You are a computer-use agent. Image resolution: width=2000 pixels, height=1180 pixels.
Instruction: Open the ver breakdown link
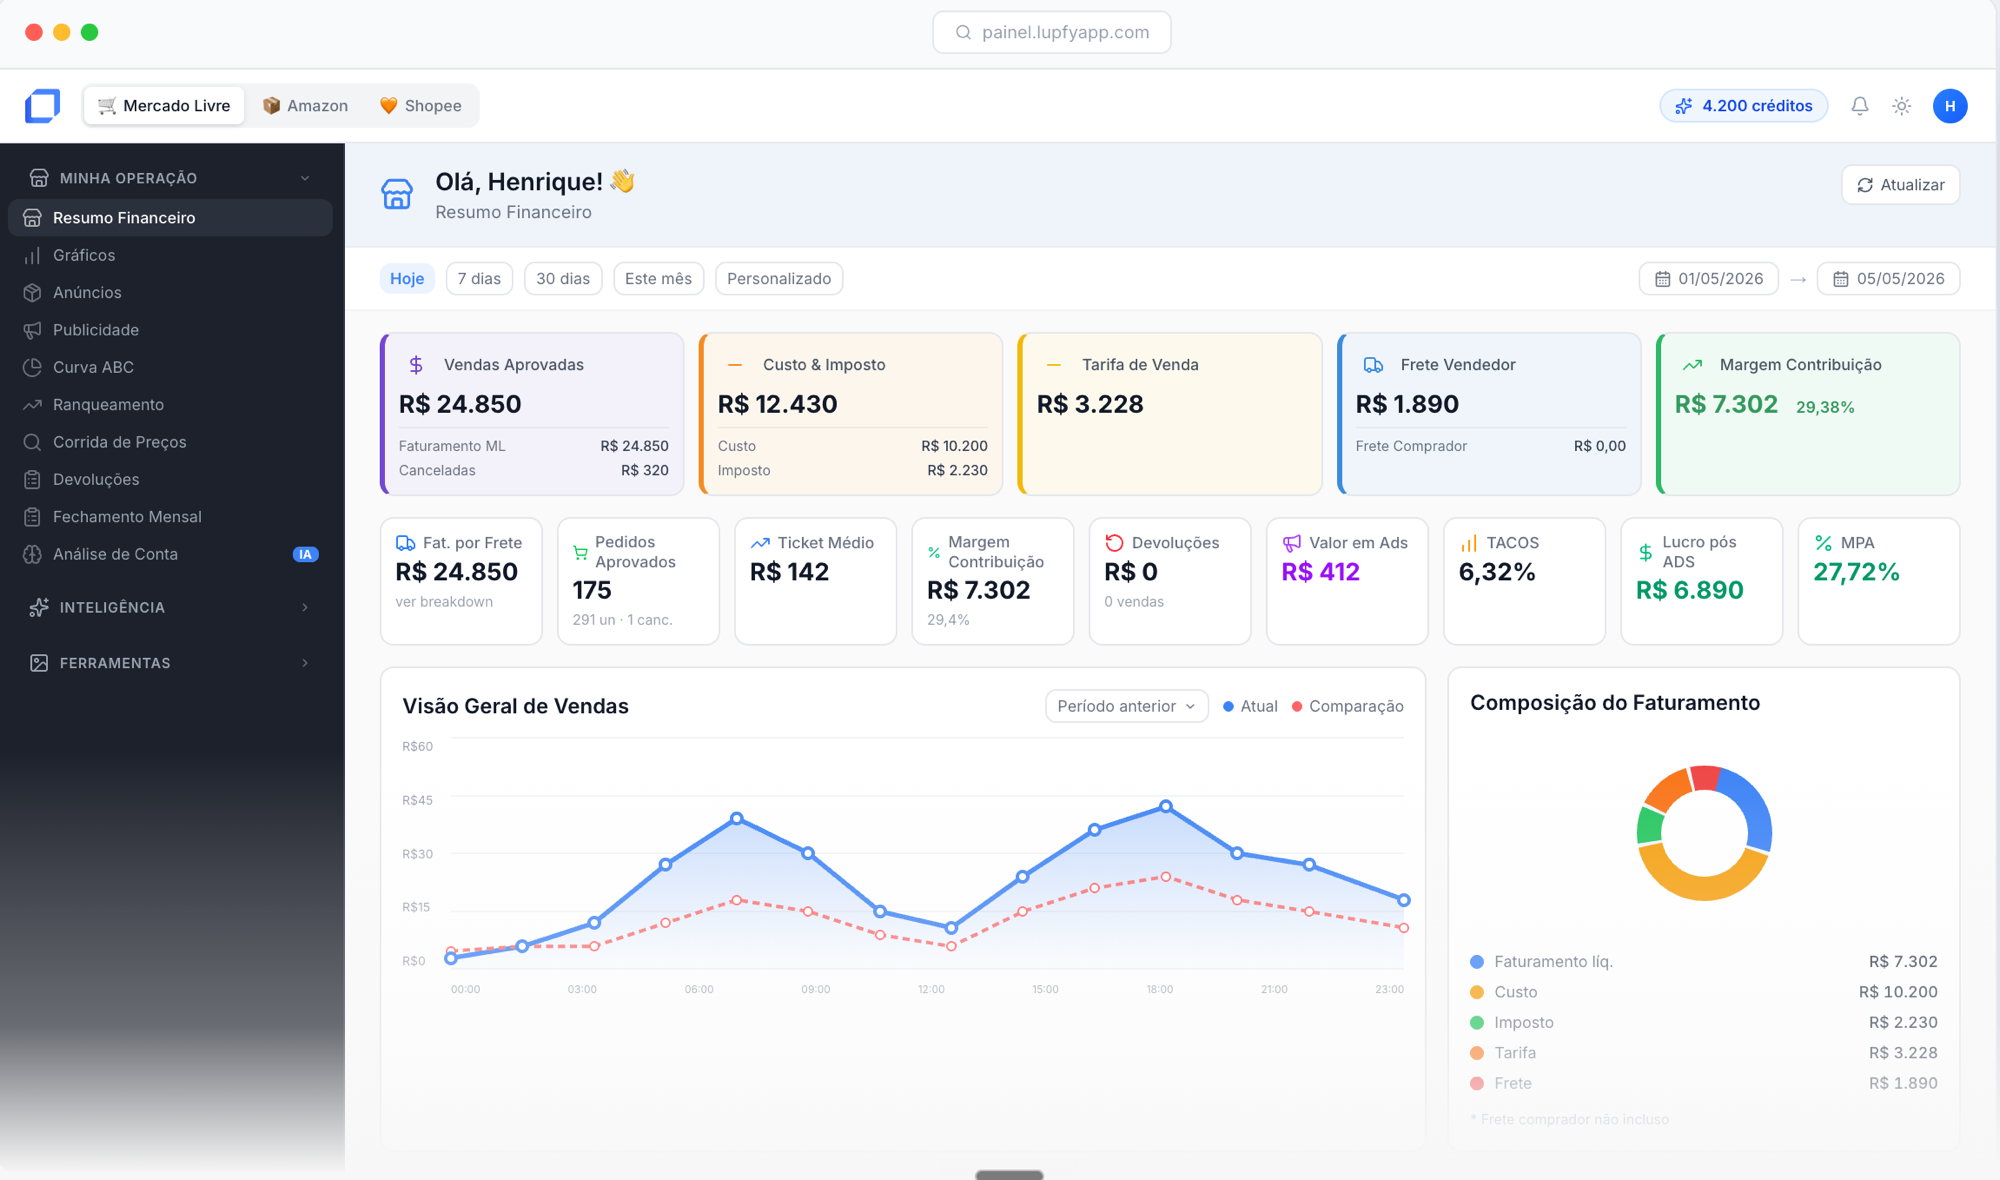(444, 602)
